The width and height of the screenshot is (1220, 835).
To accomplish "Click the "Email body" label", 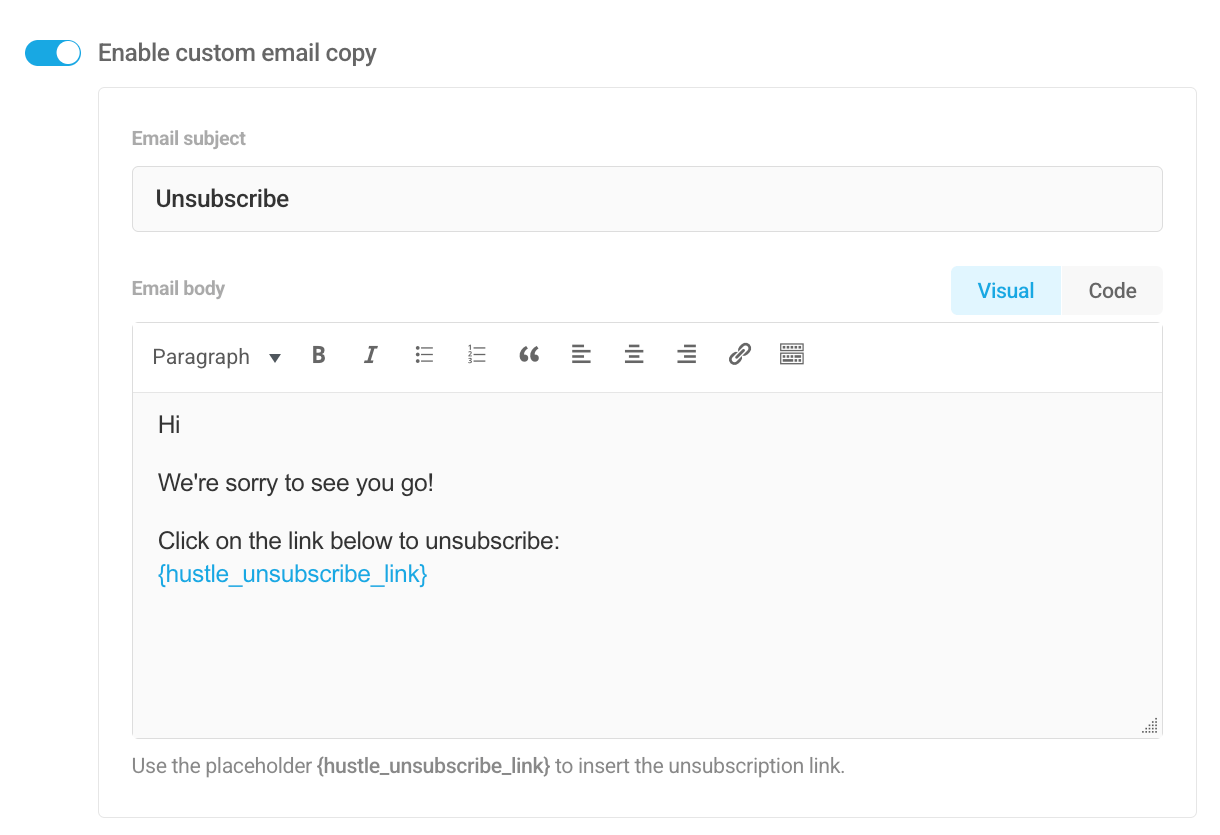I will [x=178, y=289].
